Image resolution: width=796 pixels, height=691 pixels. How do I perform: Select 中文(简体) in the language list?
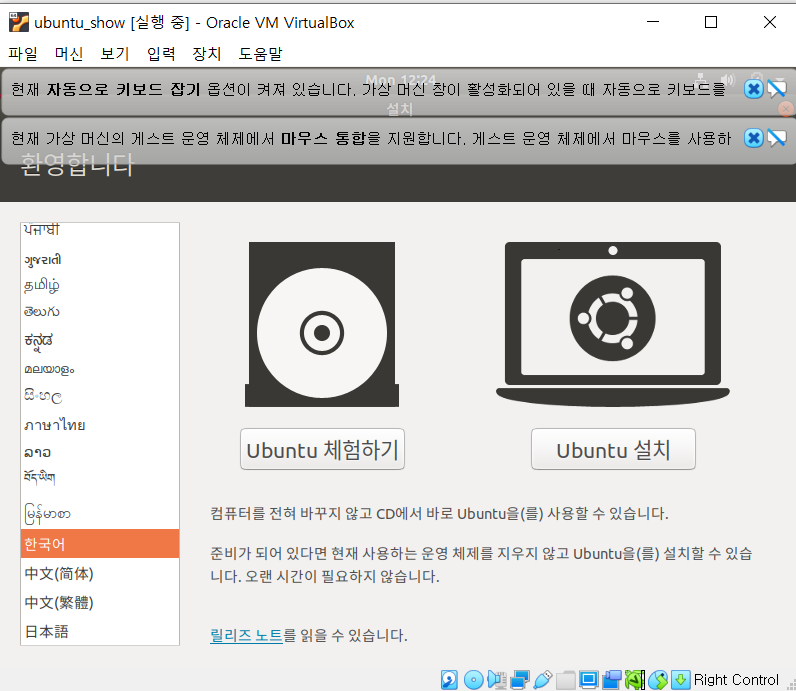click(100, 573)
